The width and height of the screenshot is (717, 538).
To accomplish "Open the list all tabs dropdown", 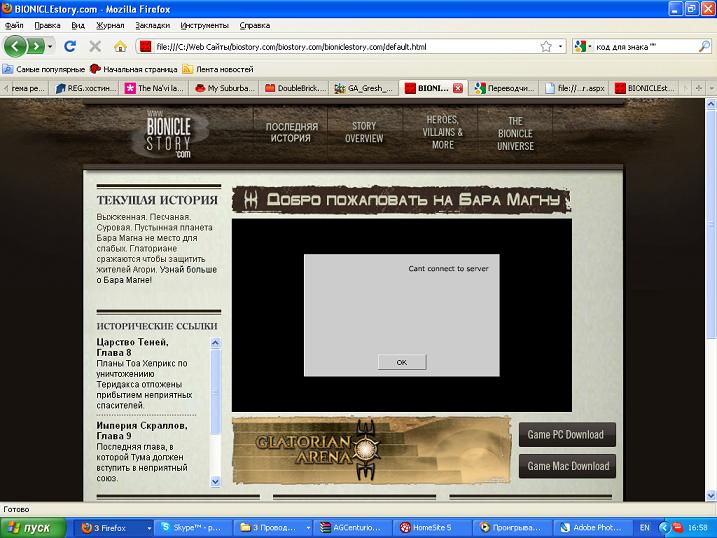I will point(712,88).
